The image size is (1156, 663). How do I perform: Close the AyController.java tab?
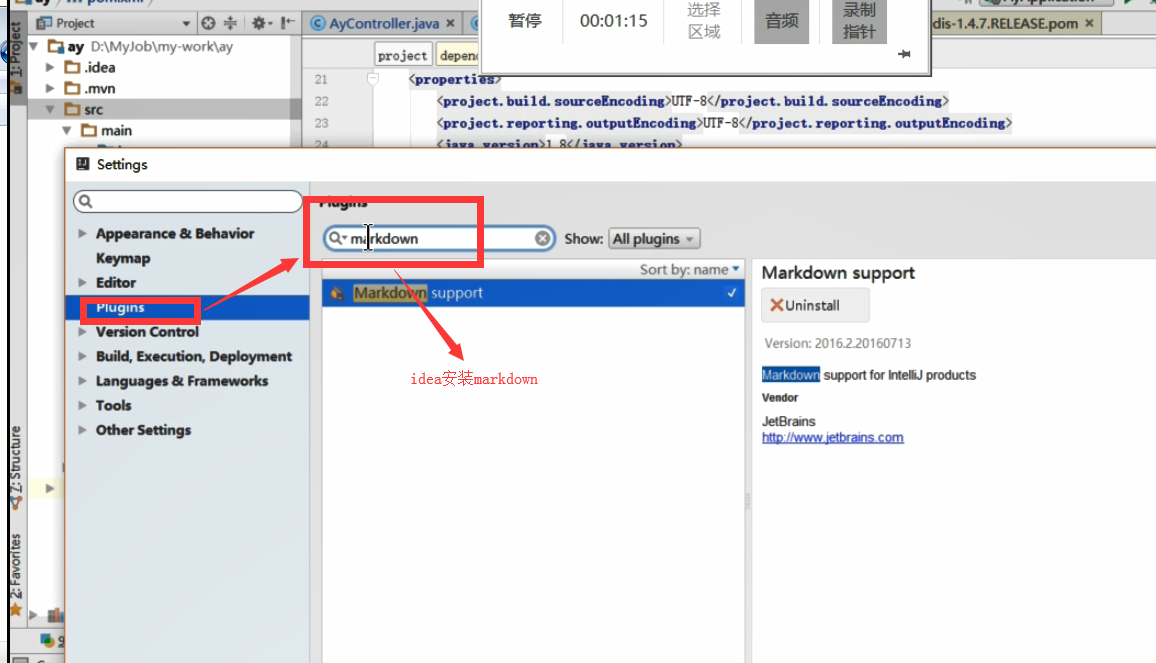[x=450, y=24]
